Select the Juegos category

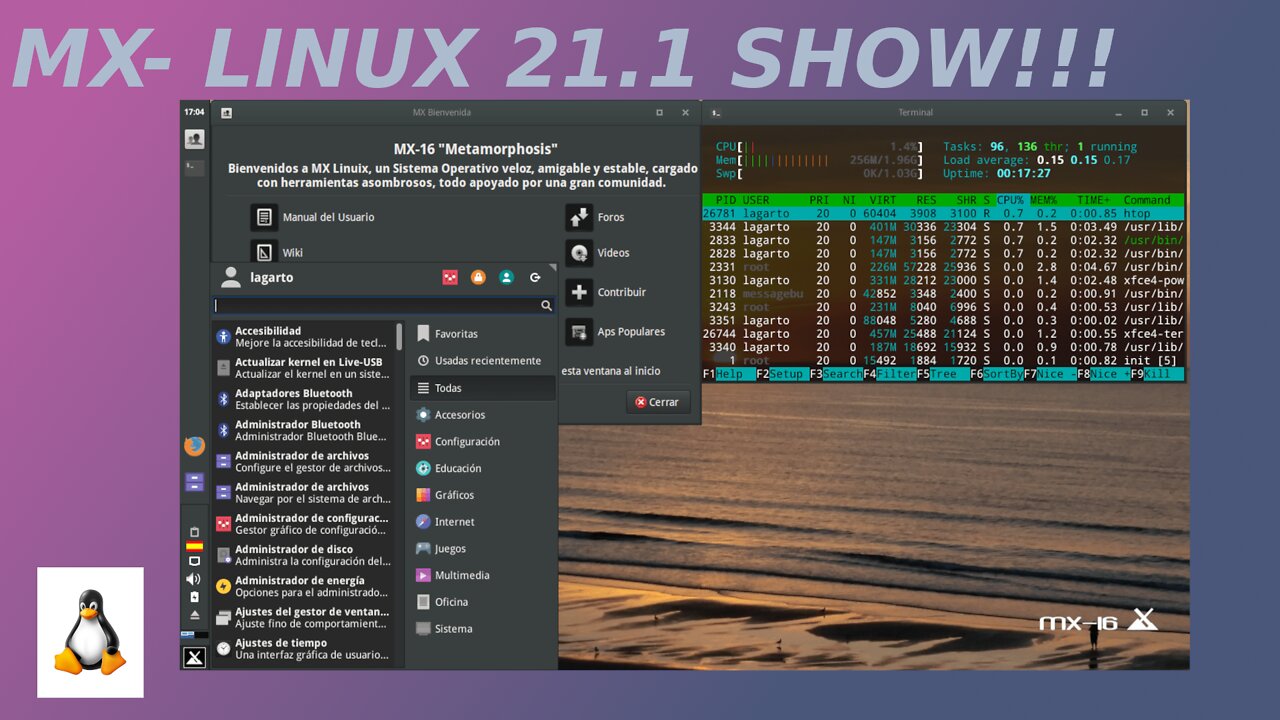coord(483,549)
